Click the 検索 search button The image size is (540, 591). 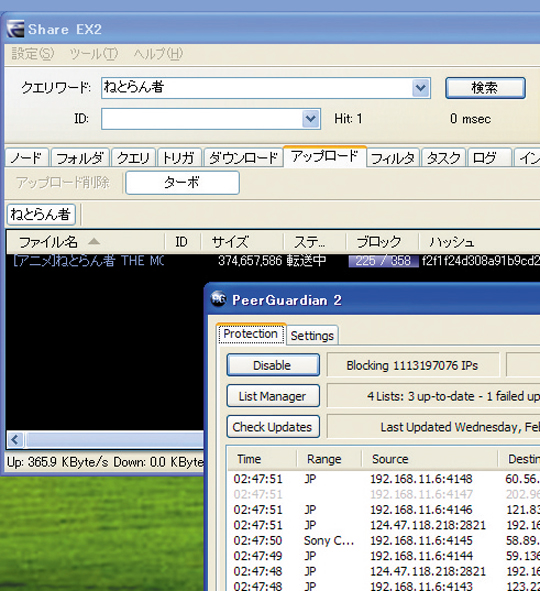(485, 88)
